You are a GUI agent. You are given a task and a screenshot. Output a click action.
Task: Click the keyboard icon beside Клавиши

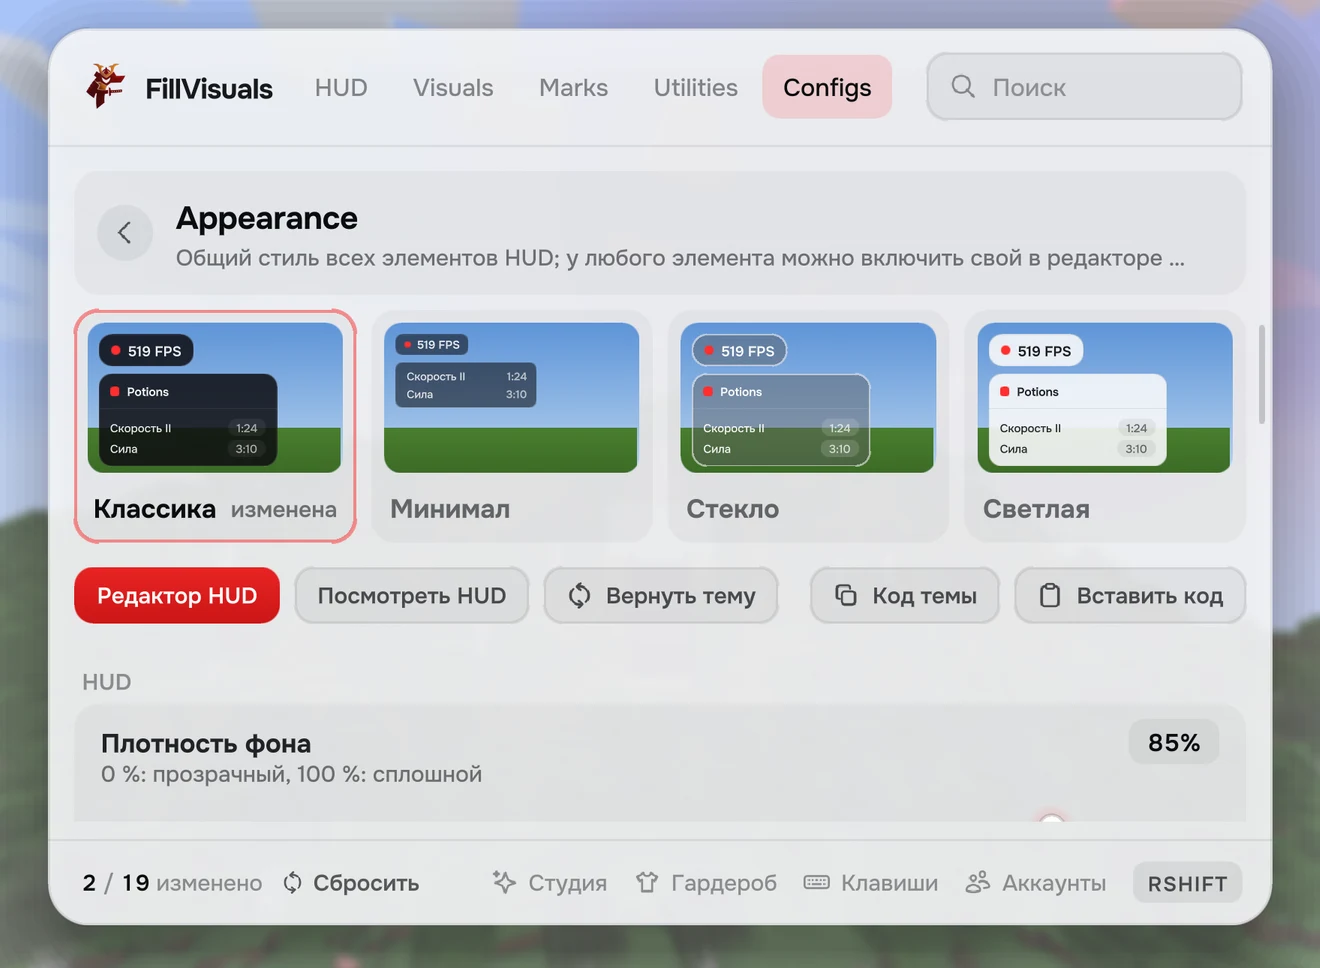coord(817,882)
